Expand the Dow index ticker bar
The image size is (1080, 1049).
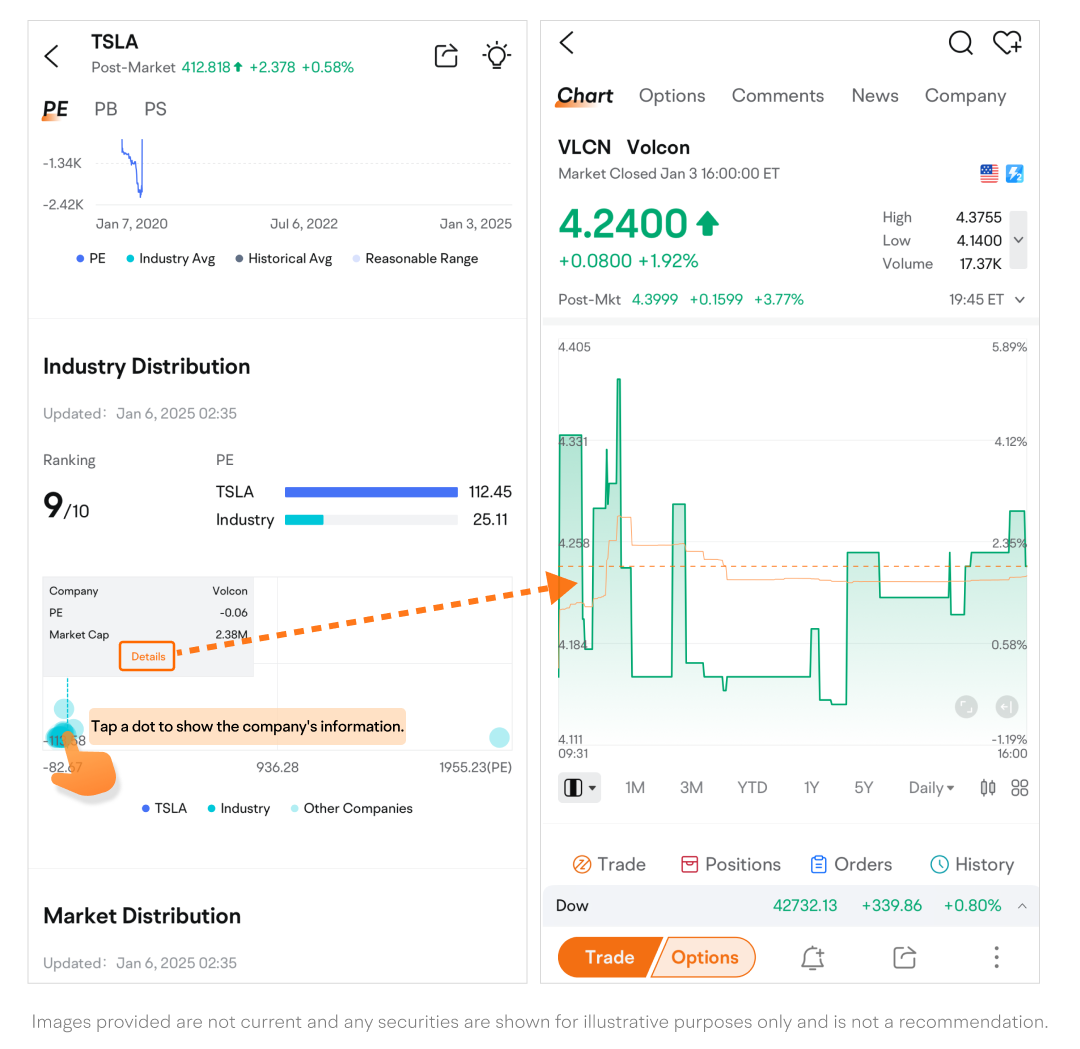click(x=1022, y=906)
